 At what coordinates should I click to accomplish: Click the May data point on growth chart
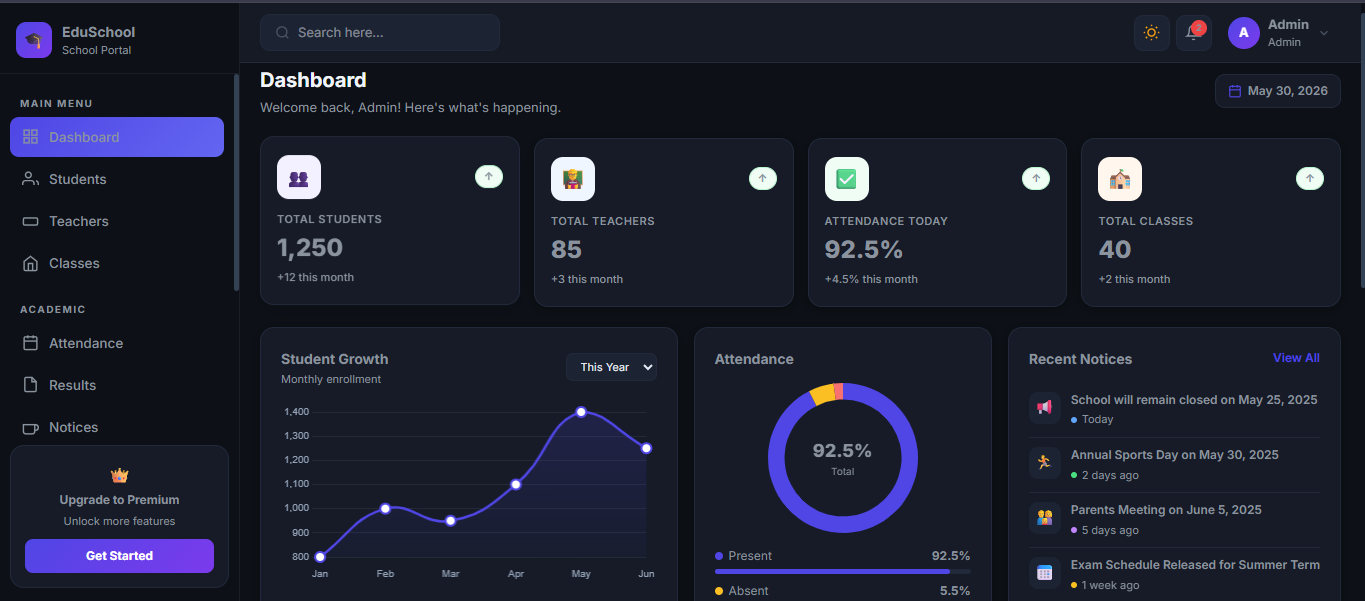581,412
